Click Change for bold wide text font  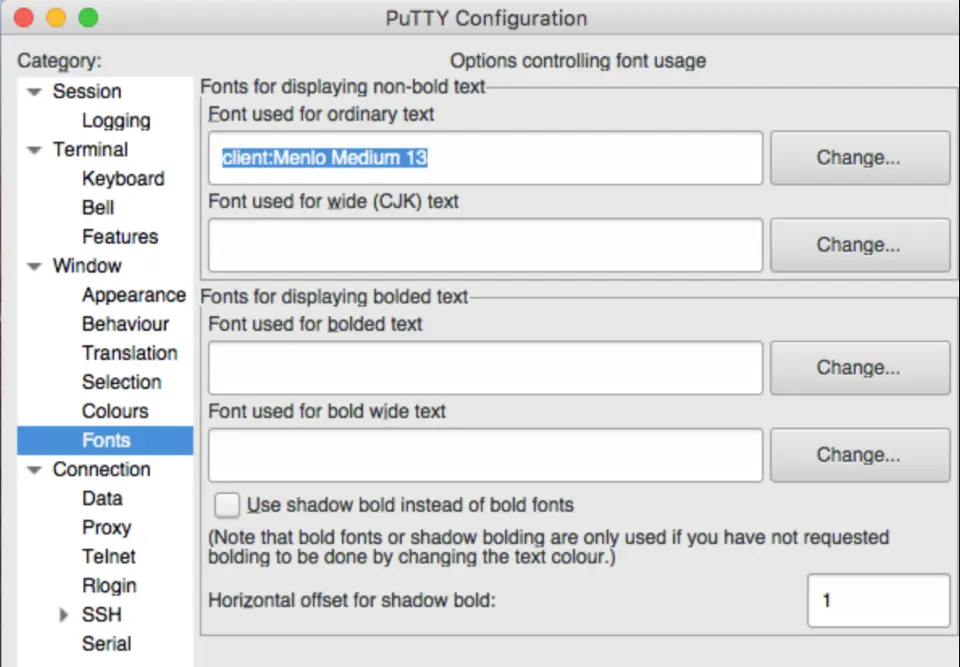tap(860, 455)
